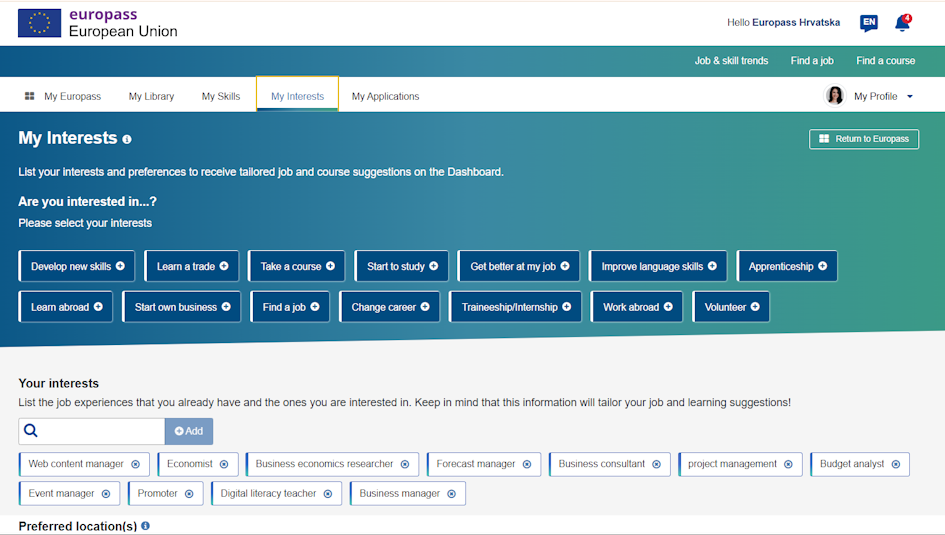945x535 pixels.
Task: Open the EN language selector icon
Action: pyautogui.click(x=868, y=23)
